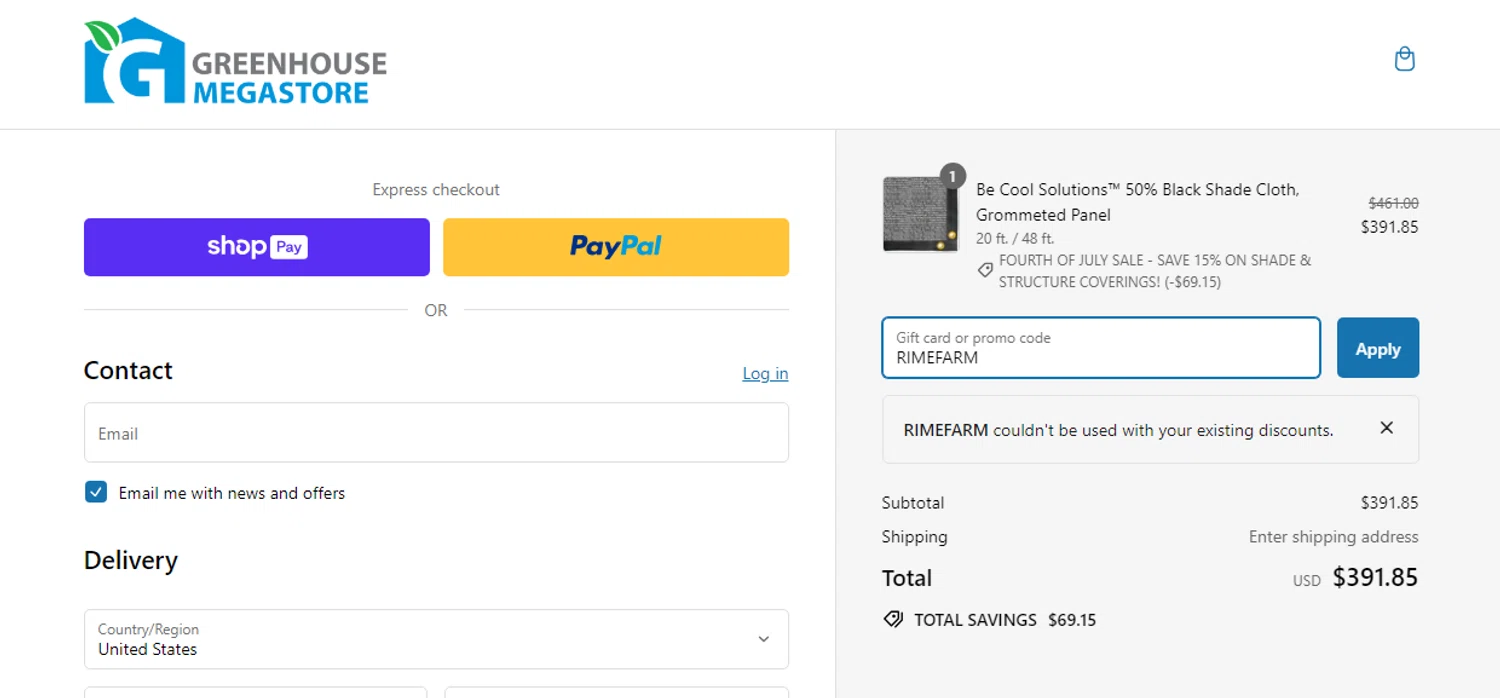This screenshot has height=698, width=1500.
Task: Focus the Email input field
Action: coord(436,433)
